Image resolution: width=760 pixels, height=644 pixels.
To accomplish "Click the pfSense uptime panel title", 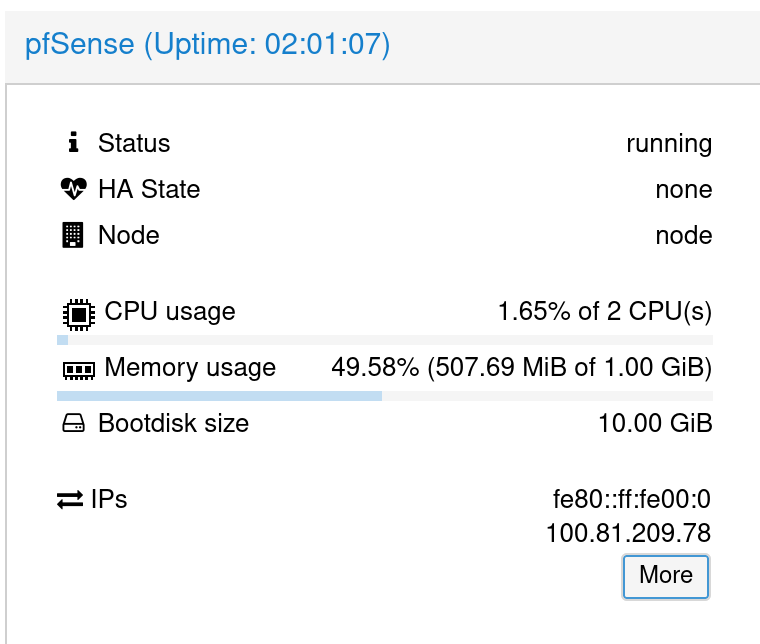I will click(x=208, y=44).
